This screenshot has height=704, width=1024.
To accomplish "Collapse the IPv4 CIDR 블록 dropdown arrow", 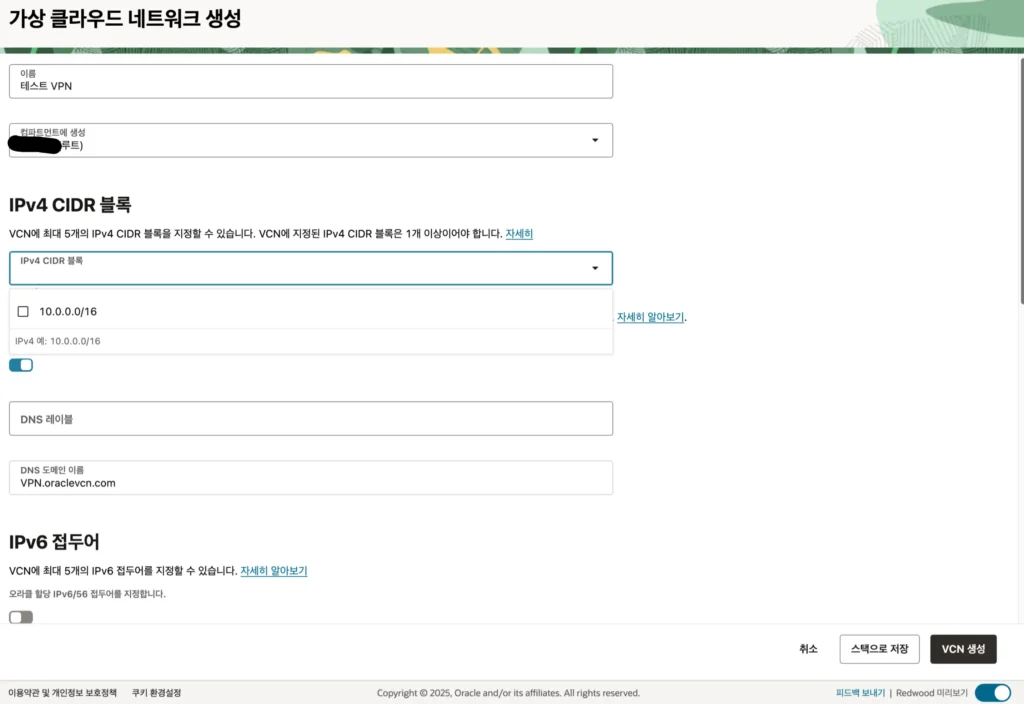I will click(x=595, y=268).
